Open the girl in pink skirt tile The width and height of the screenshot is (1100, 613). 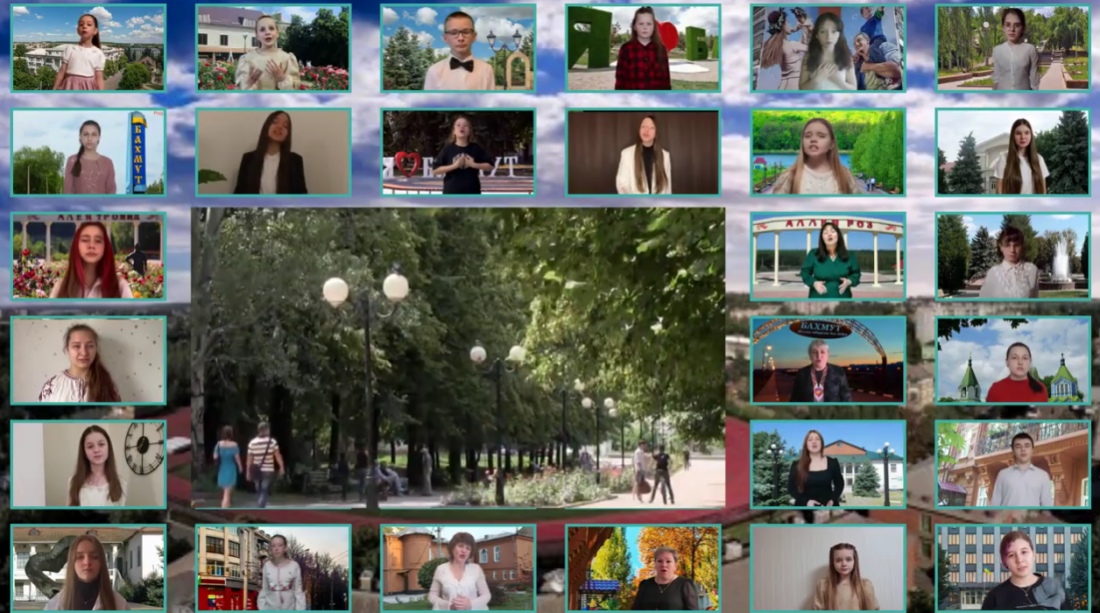click(88, 48)
